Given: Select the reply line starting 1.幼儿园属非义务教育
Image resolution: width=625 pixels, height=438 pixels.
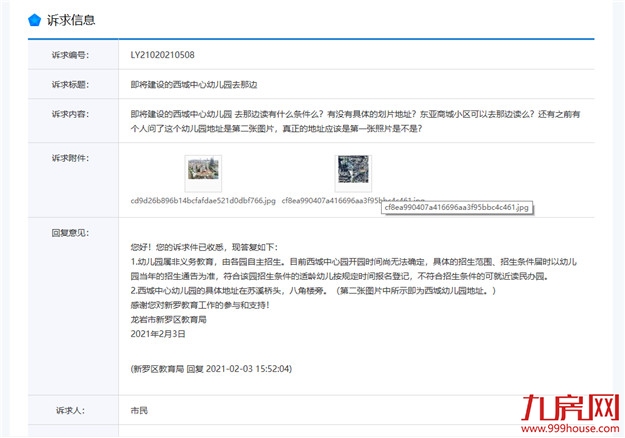Looking at the screenshot, I should pyautogui.click(x=354, y=262).
